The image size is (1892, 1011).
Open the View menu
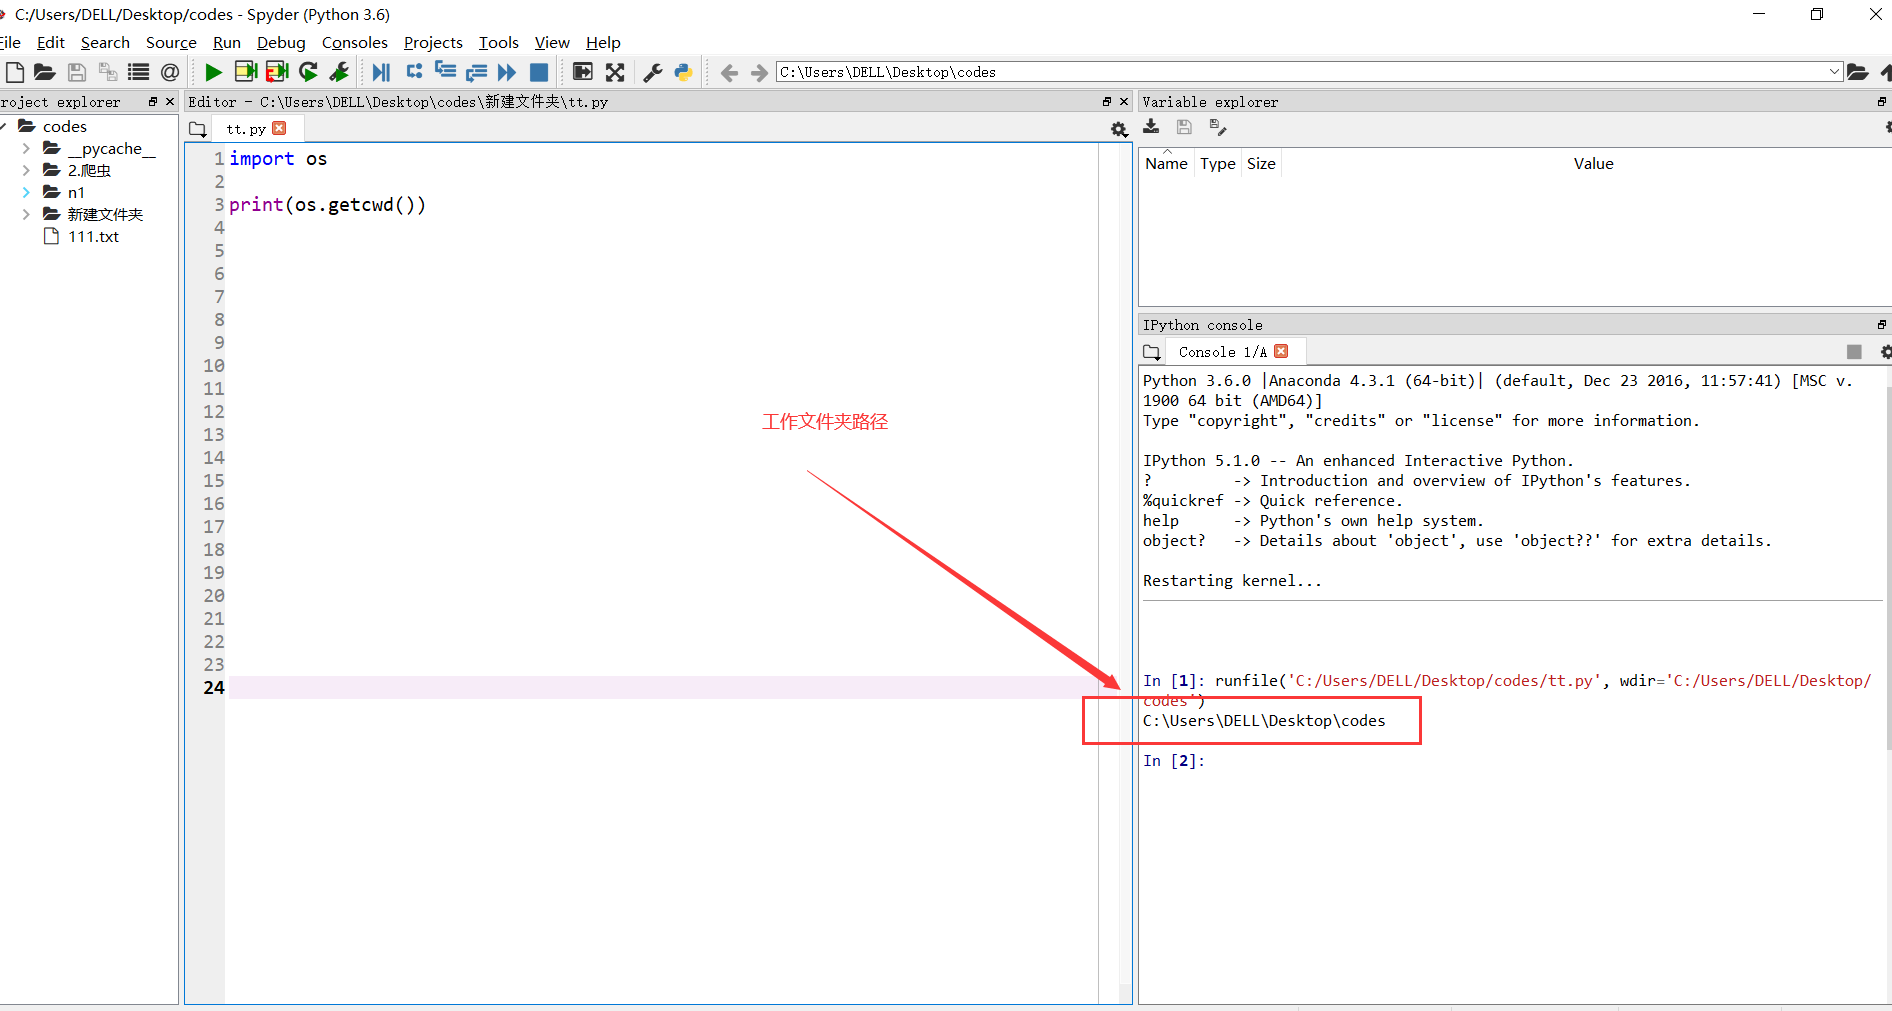[x=552, y=42]
